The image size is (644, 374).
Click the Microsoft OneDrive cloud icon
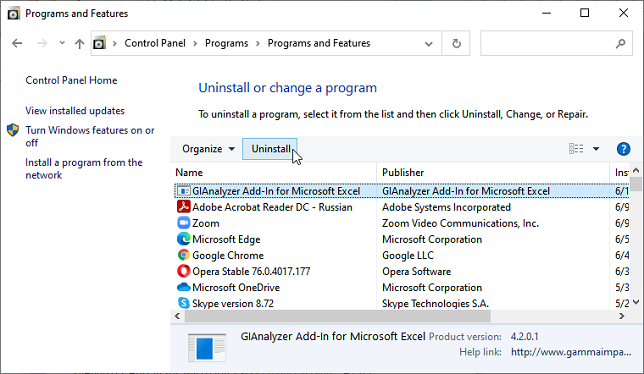click(184, 287)
